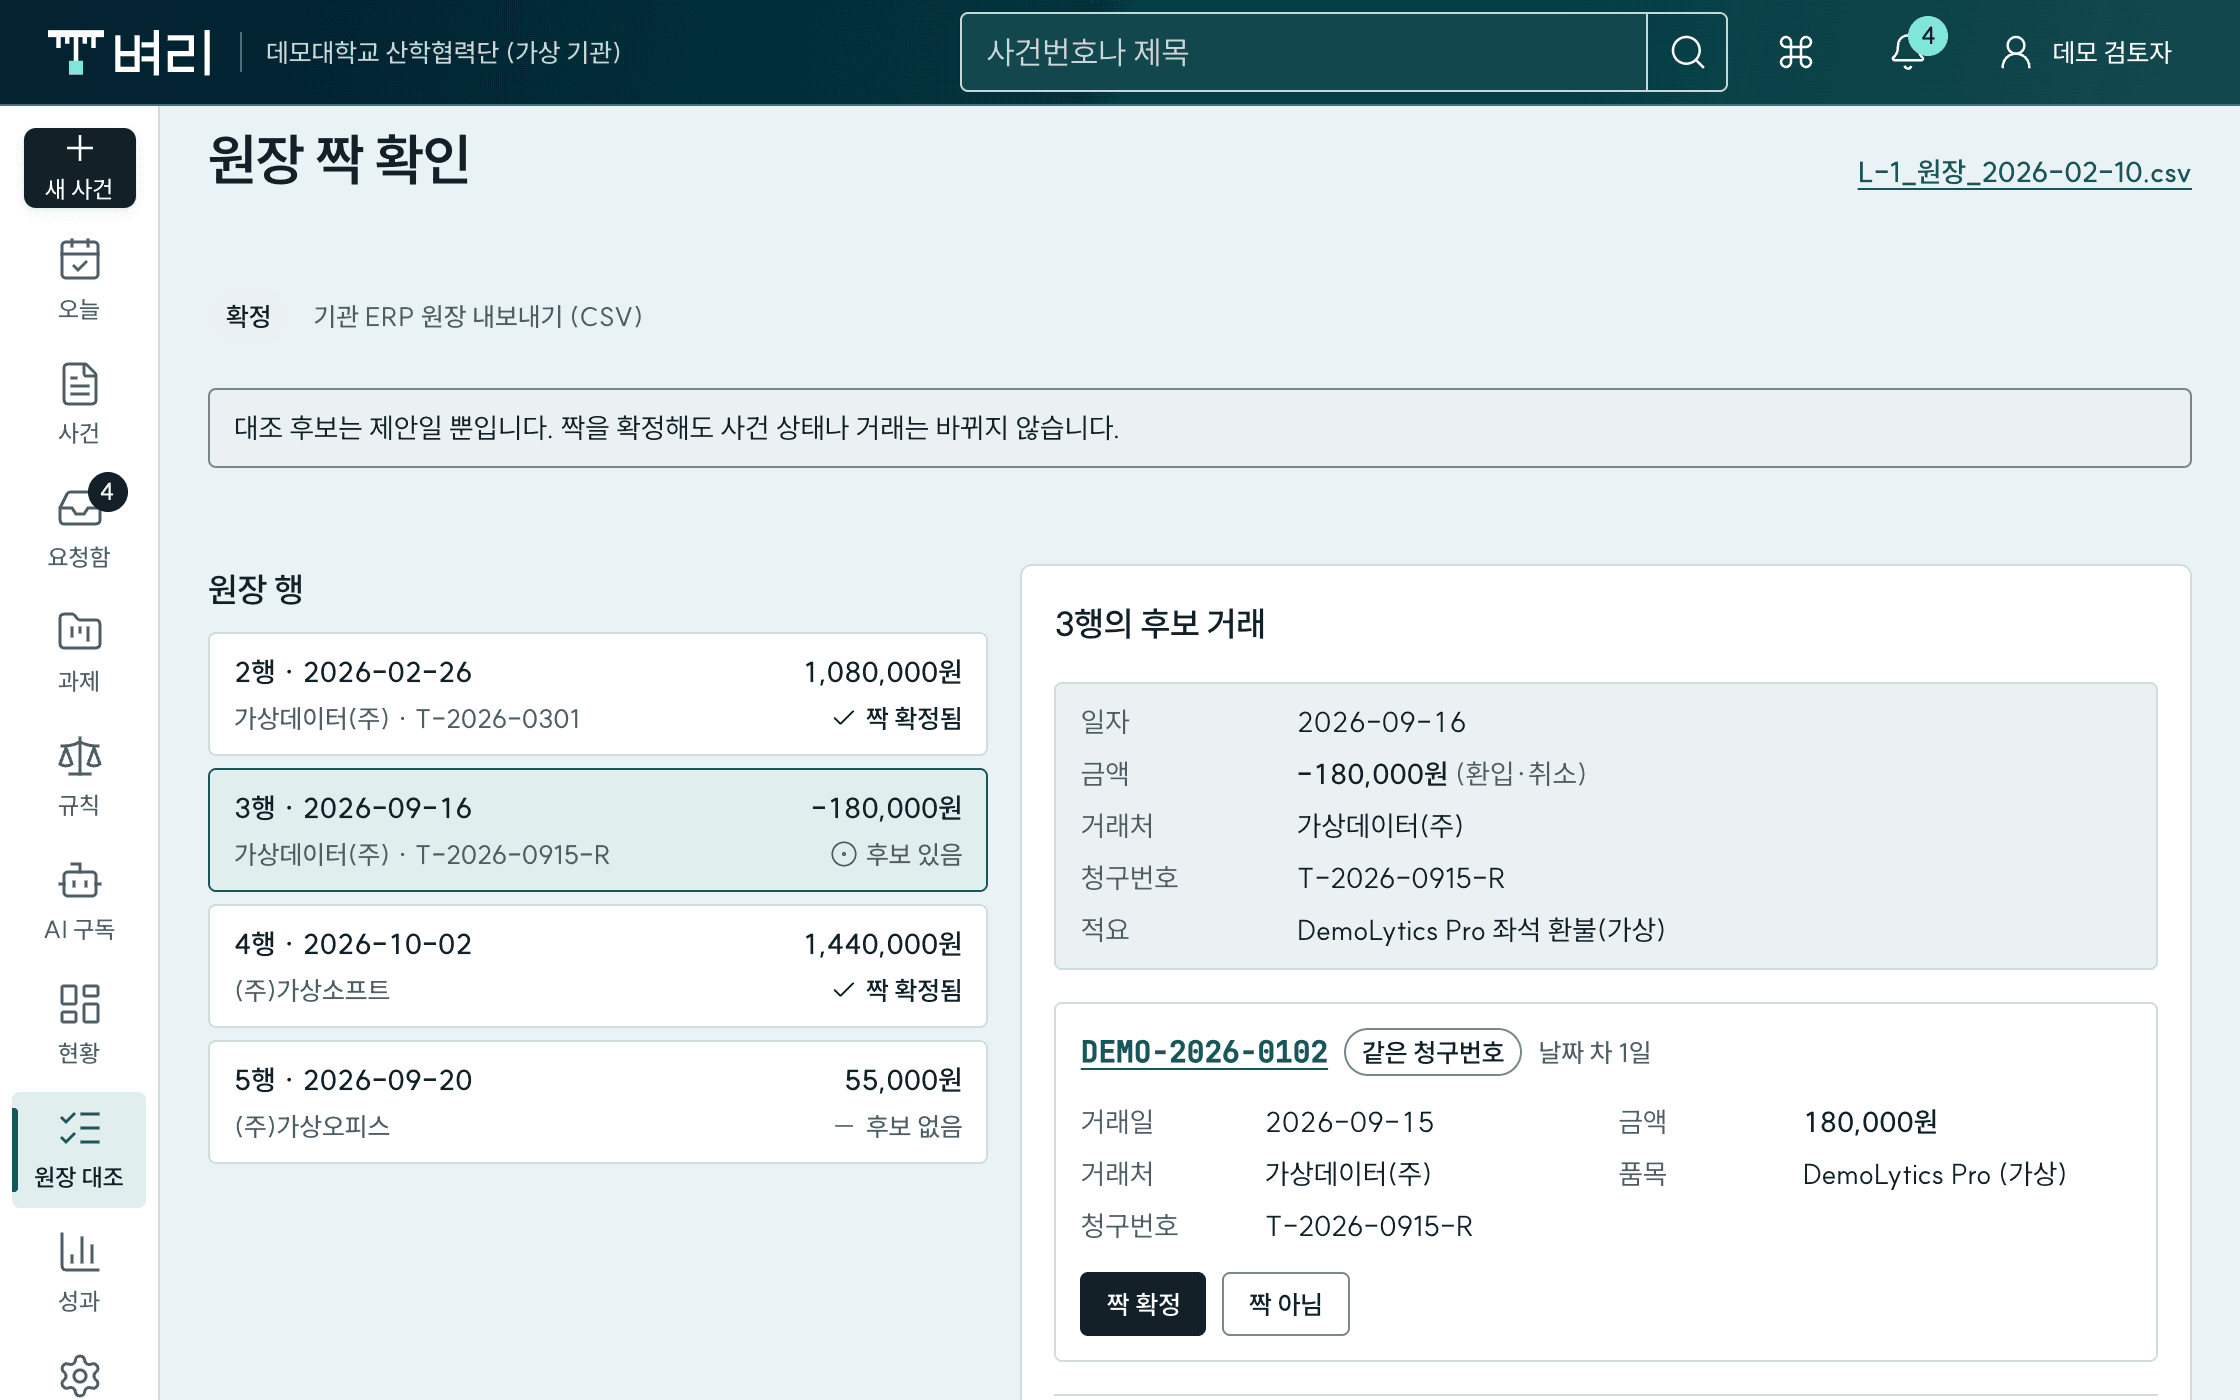Image resolution: width=2240 pixels, height=1400 pixels.
Task: Open the settings gear in sidebar
Action: coord(79,1376)
